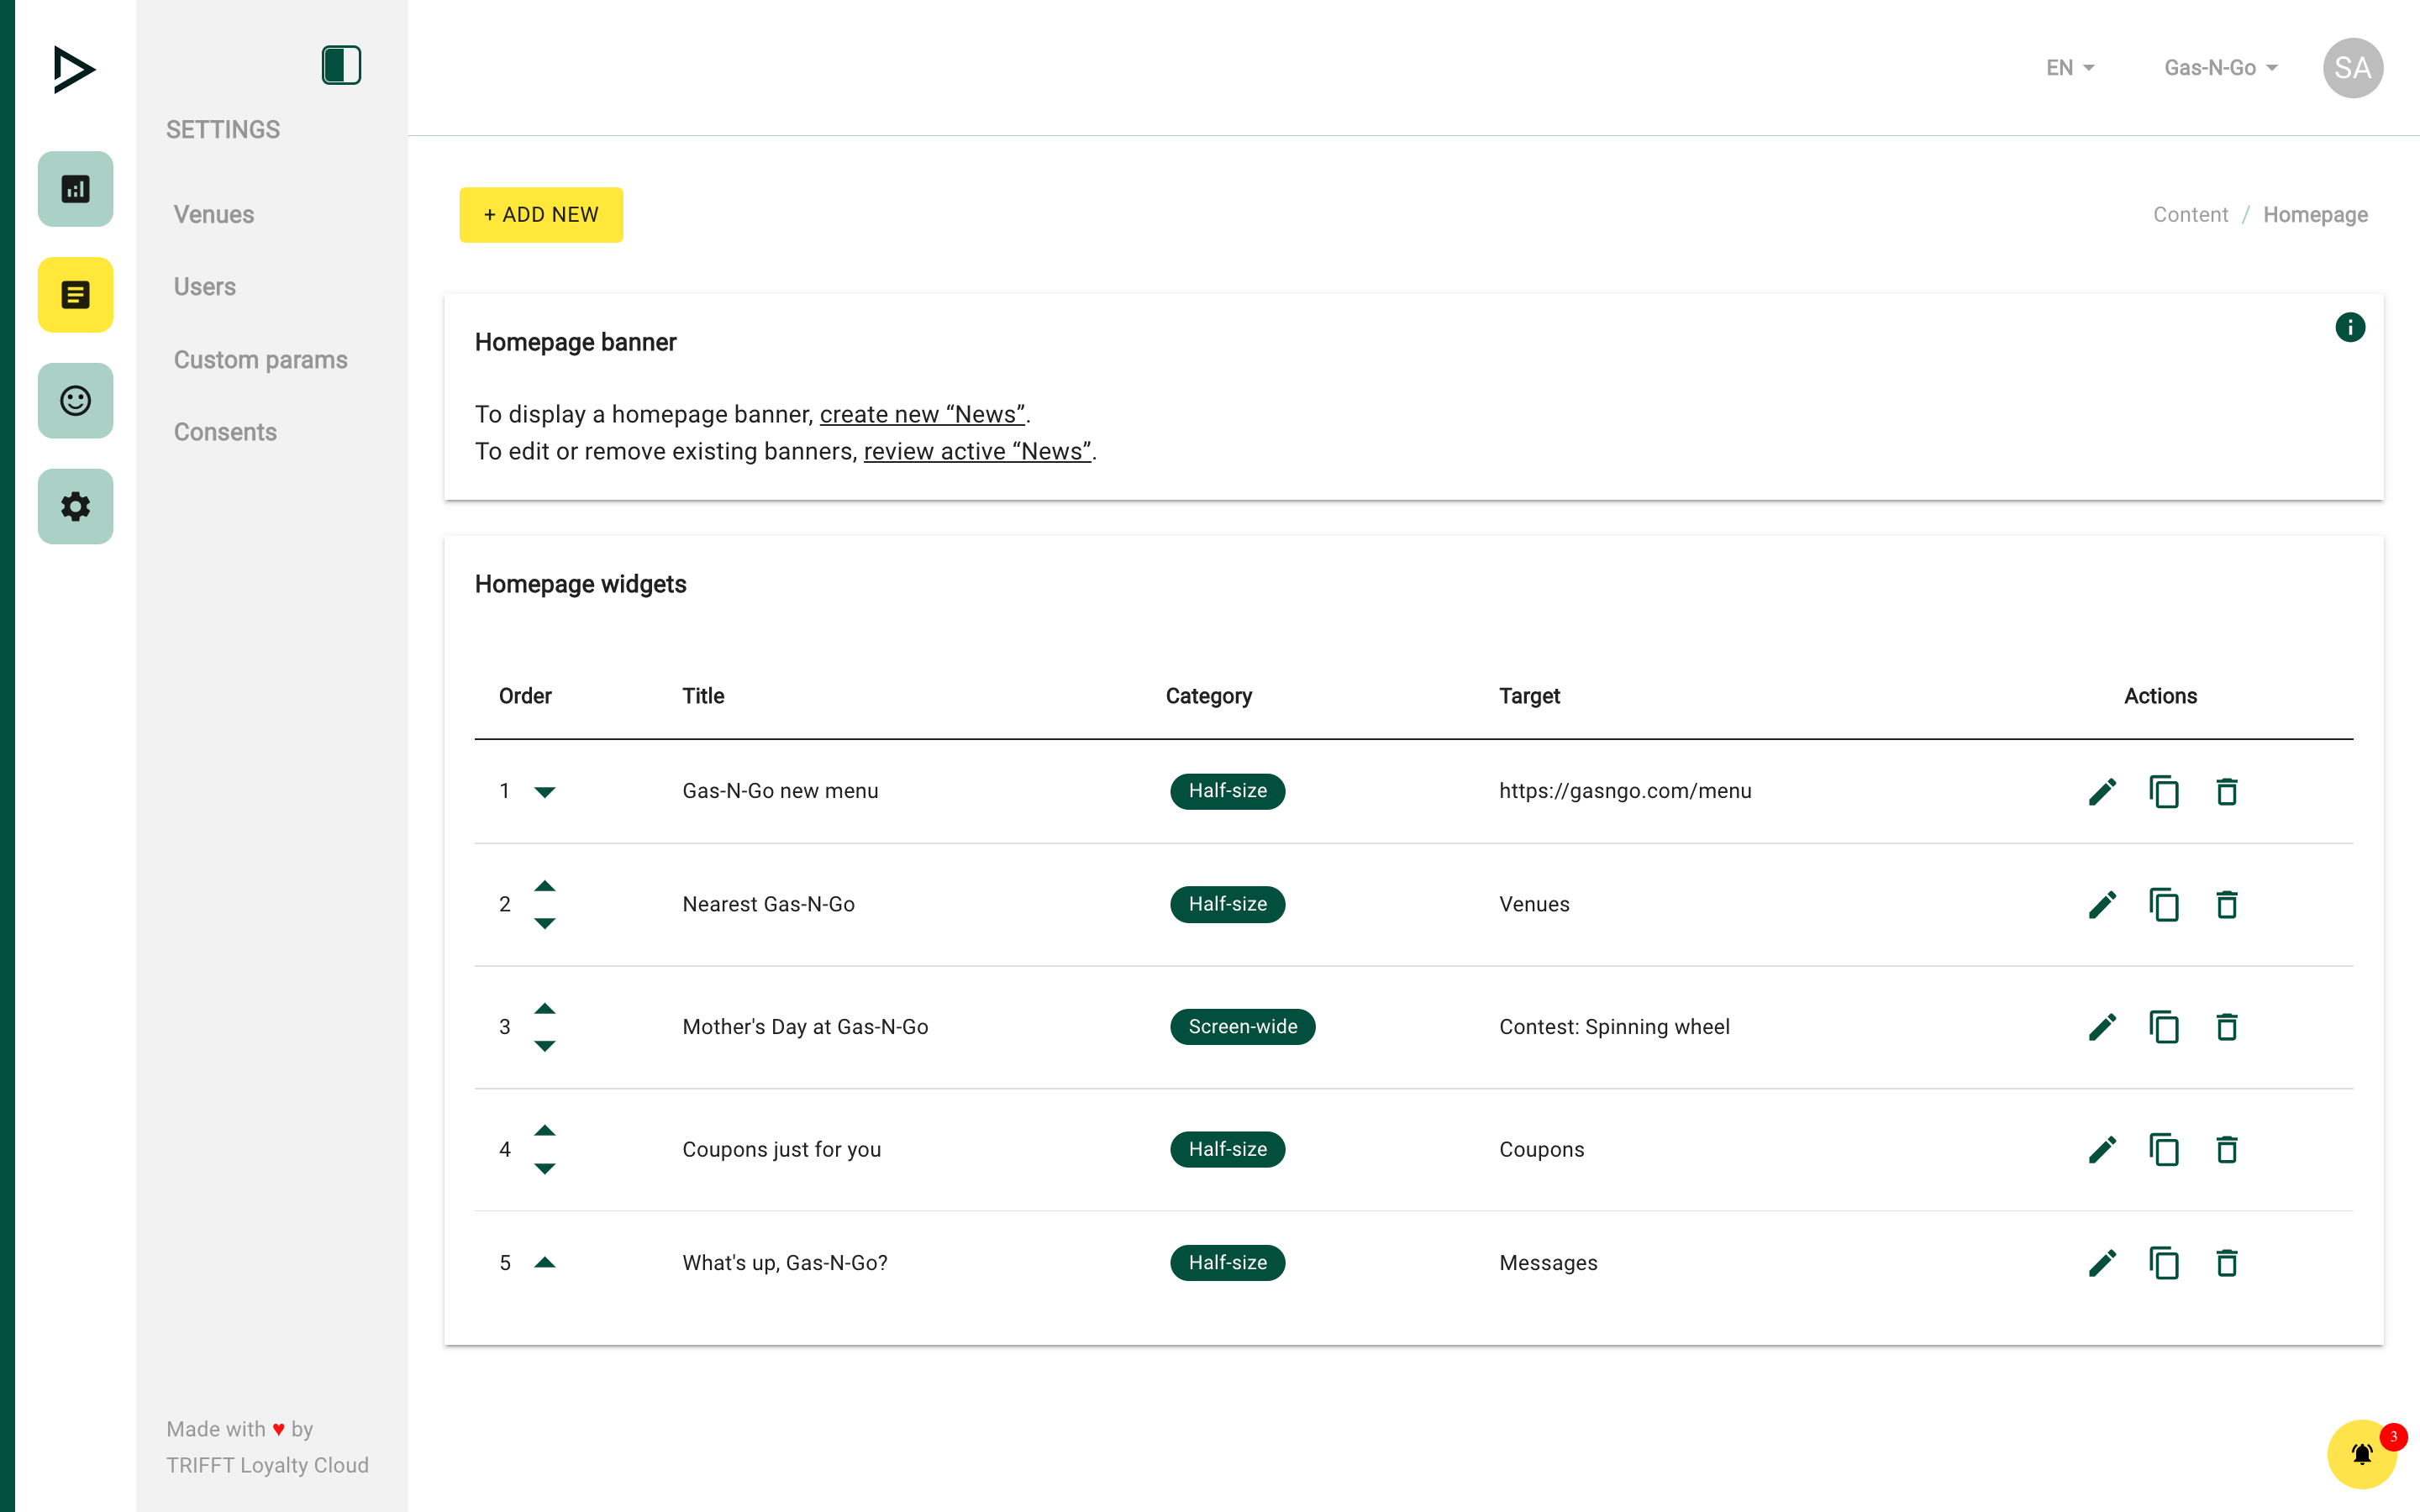Move Coupons just for you down

coord(544,1168)
